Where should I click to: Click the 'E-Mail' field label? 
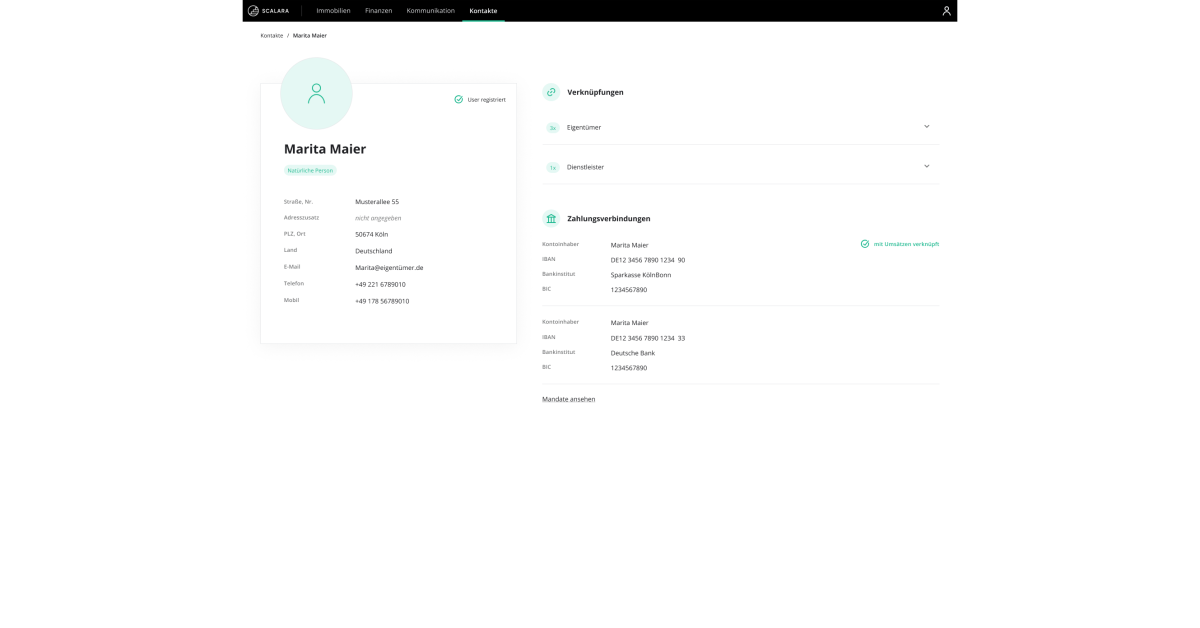(x=292, y=267)
